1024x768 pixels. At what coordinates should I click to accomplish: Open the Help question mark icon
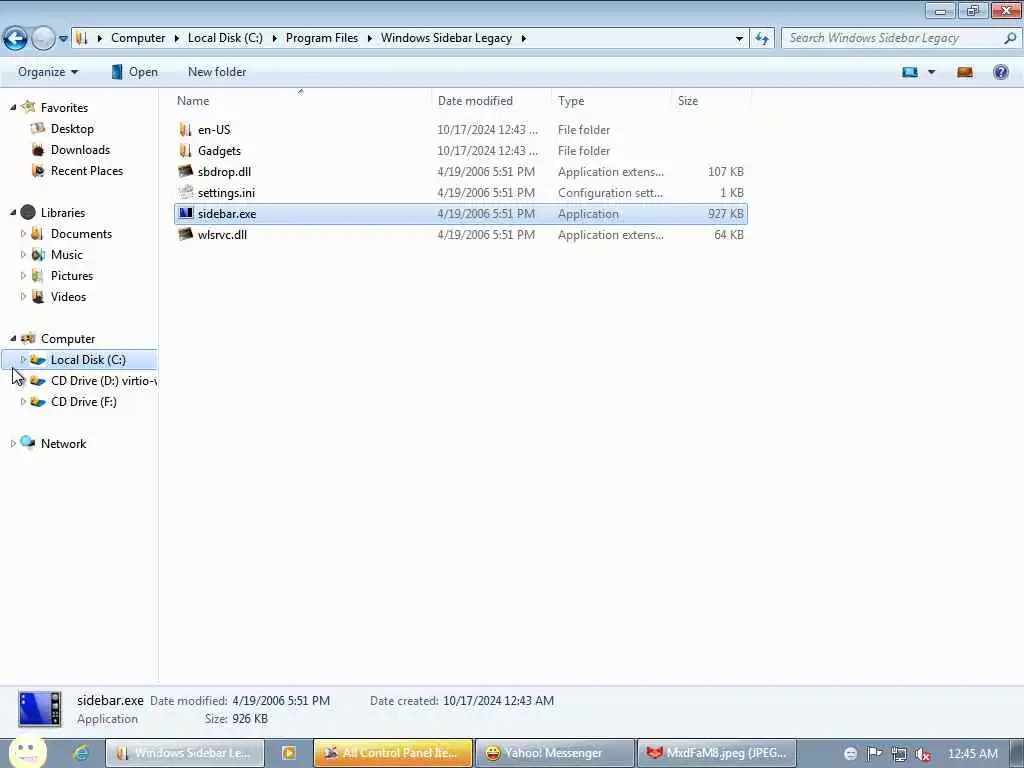click(x=1000, y=72)
